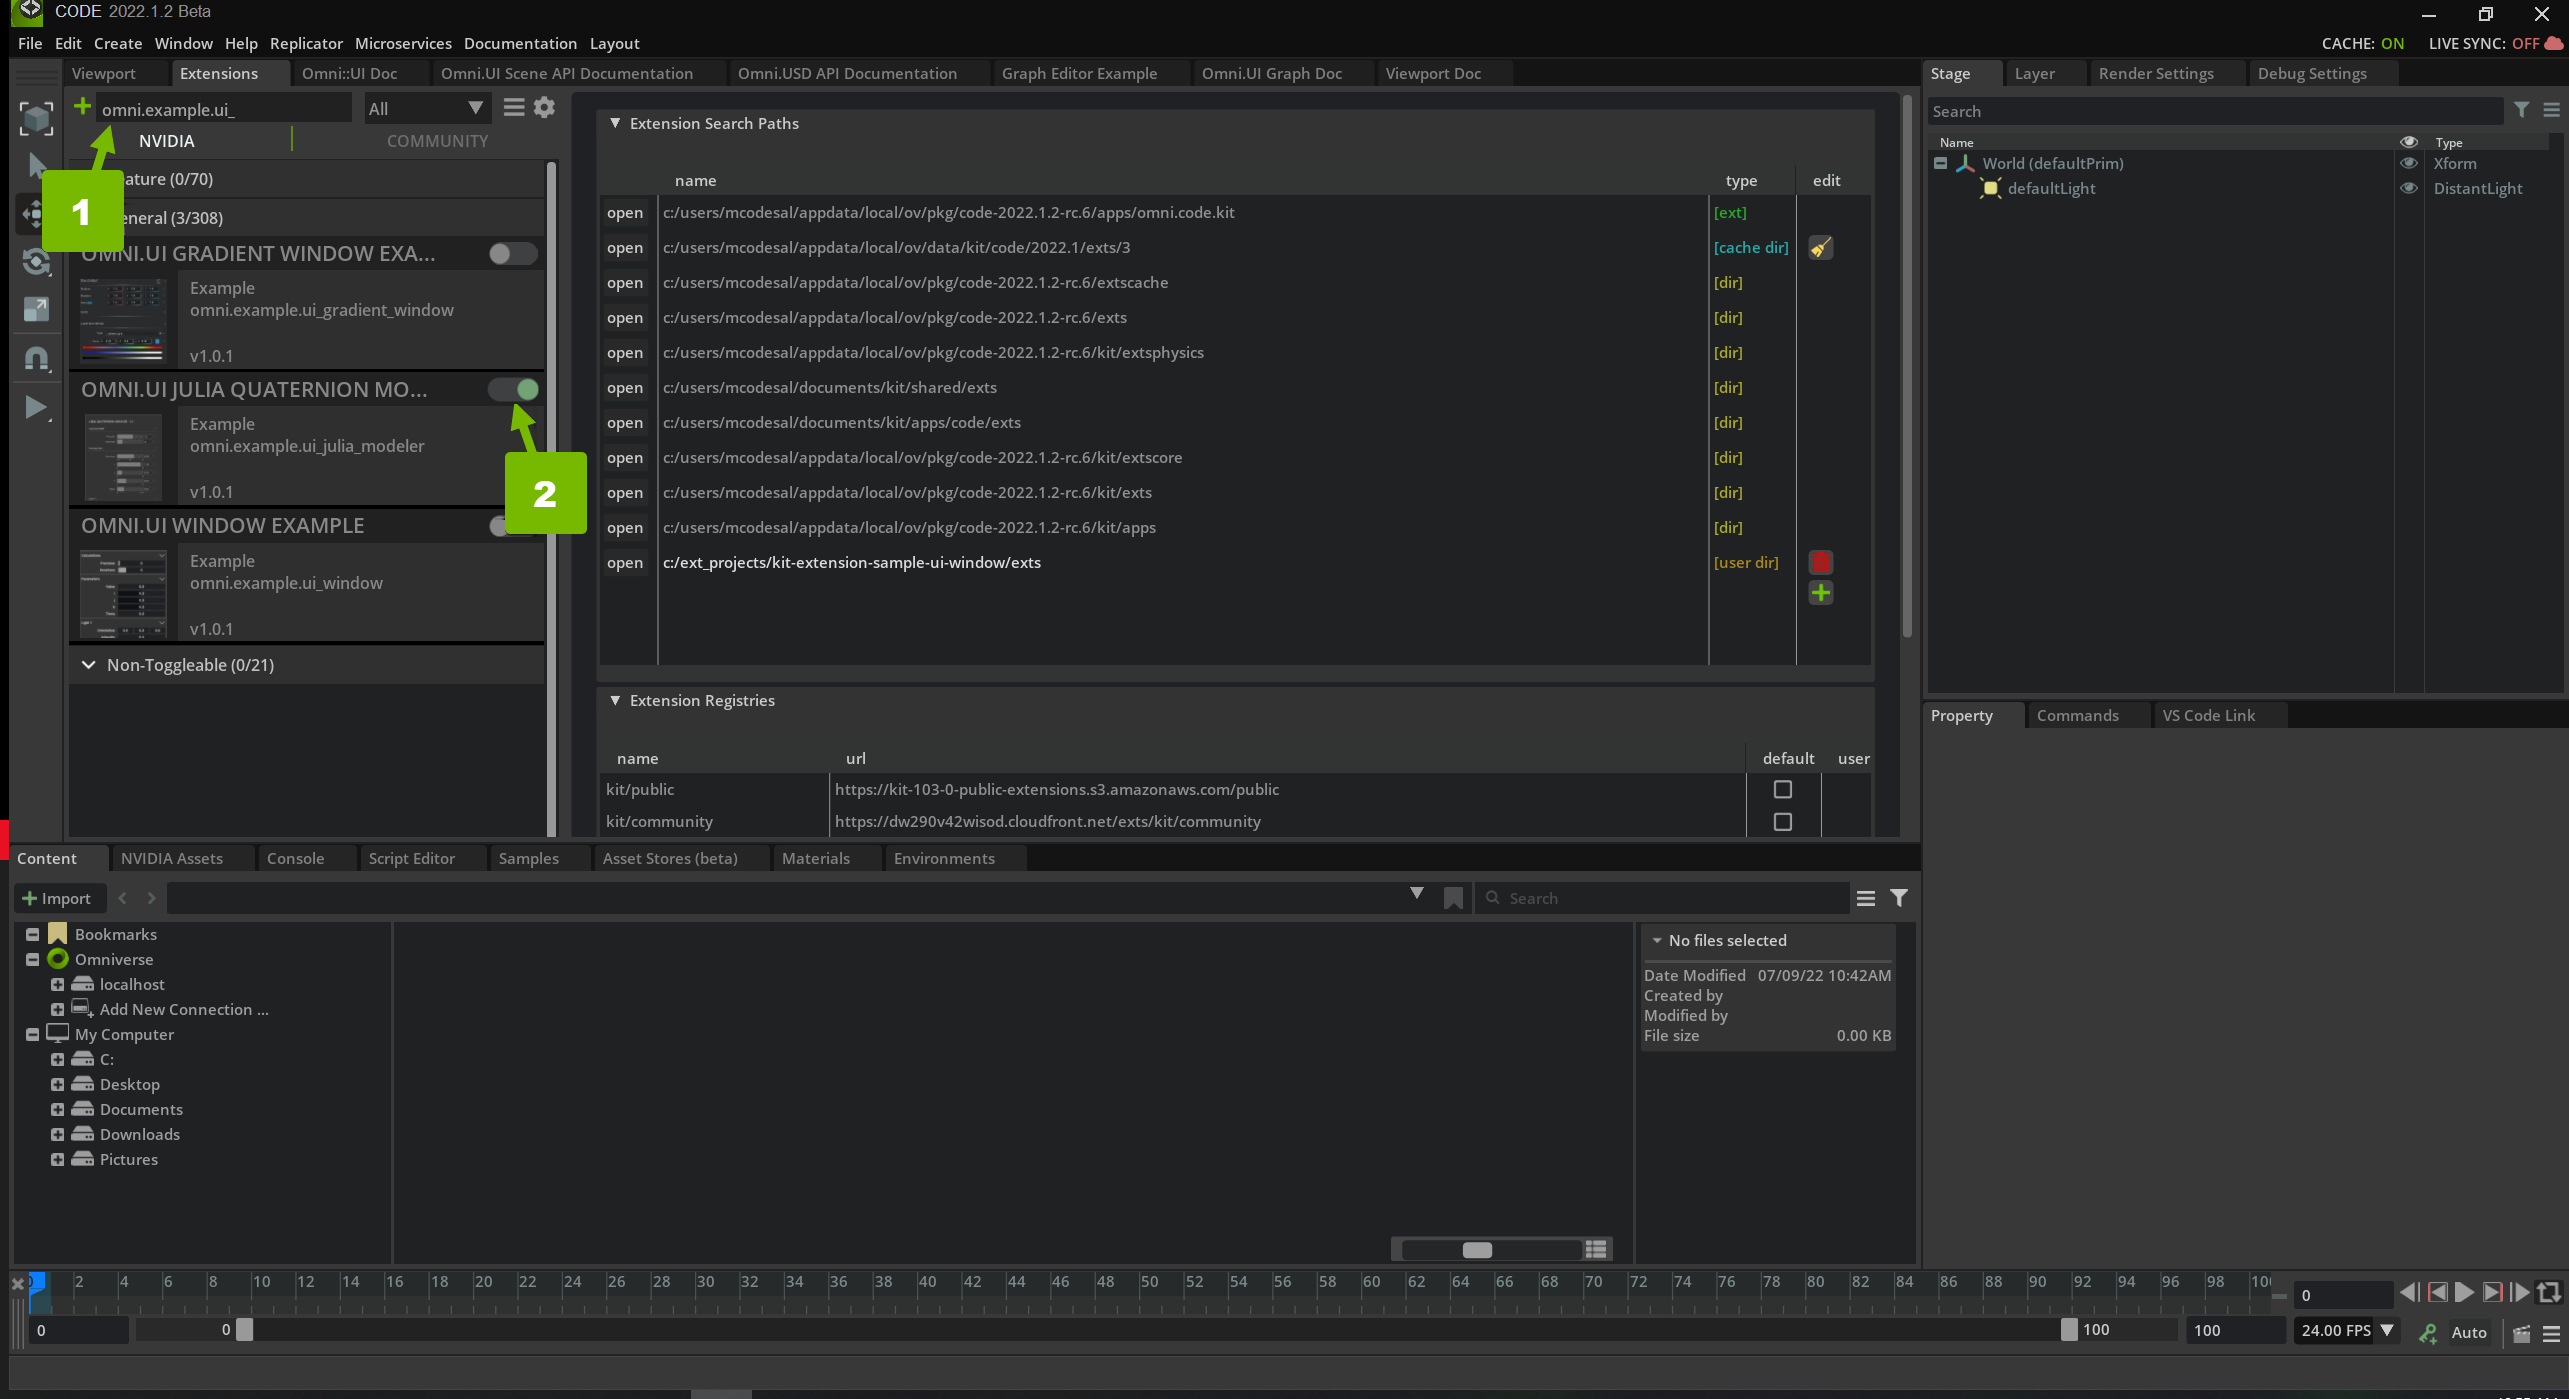This screenshot has height=1399, width=2569.
Task: Play the timeline animation
Action: (x=2464, y=1293)
